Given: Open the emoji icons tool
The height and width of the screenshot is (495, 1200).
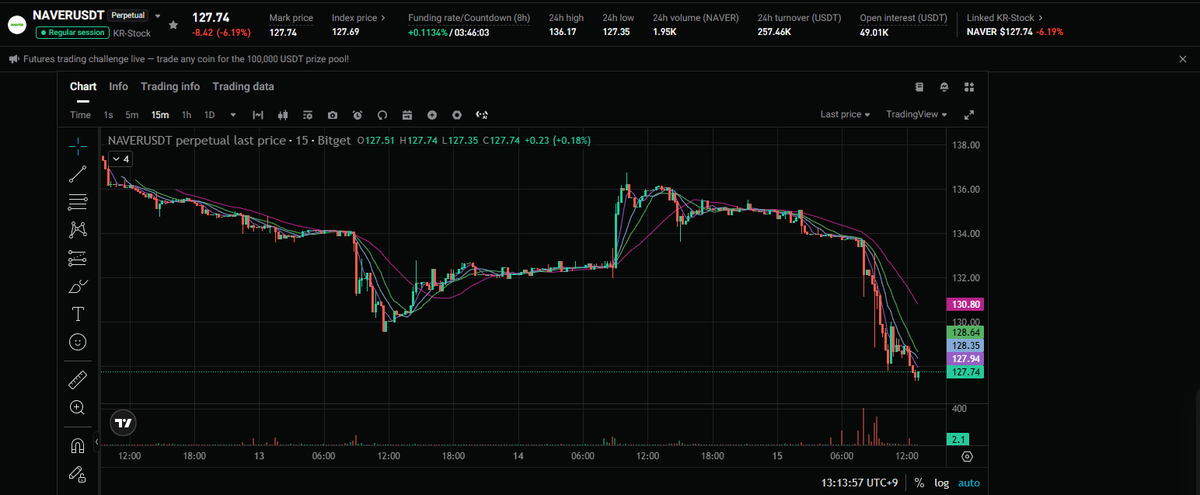Looking at the screenshot, I should (78, 342).
